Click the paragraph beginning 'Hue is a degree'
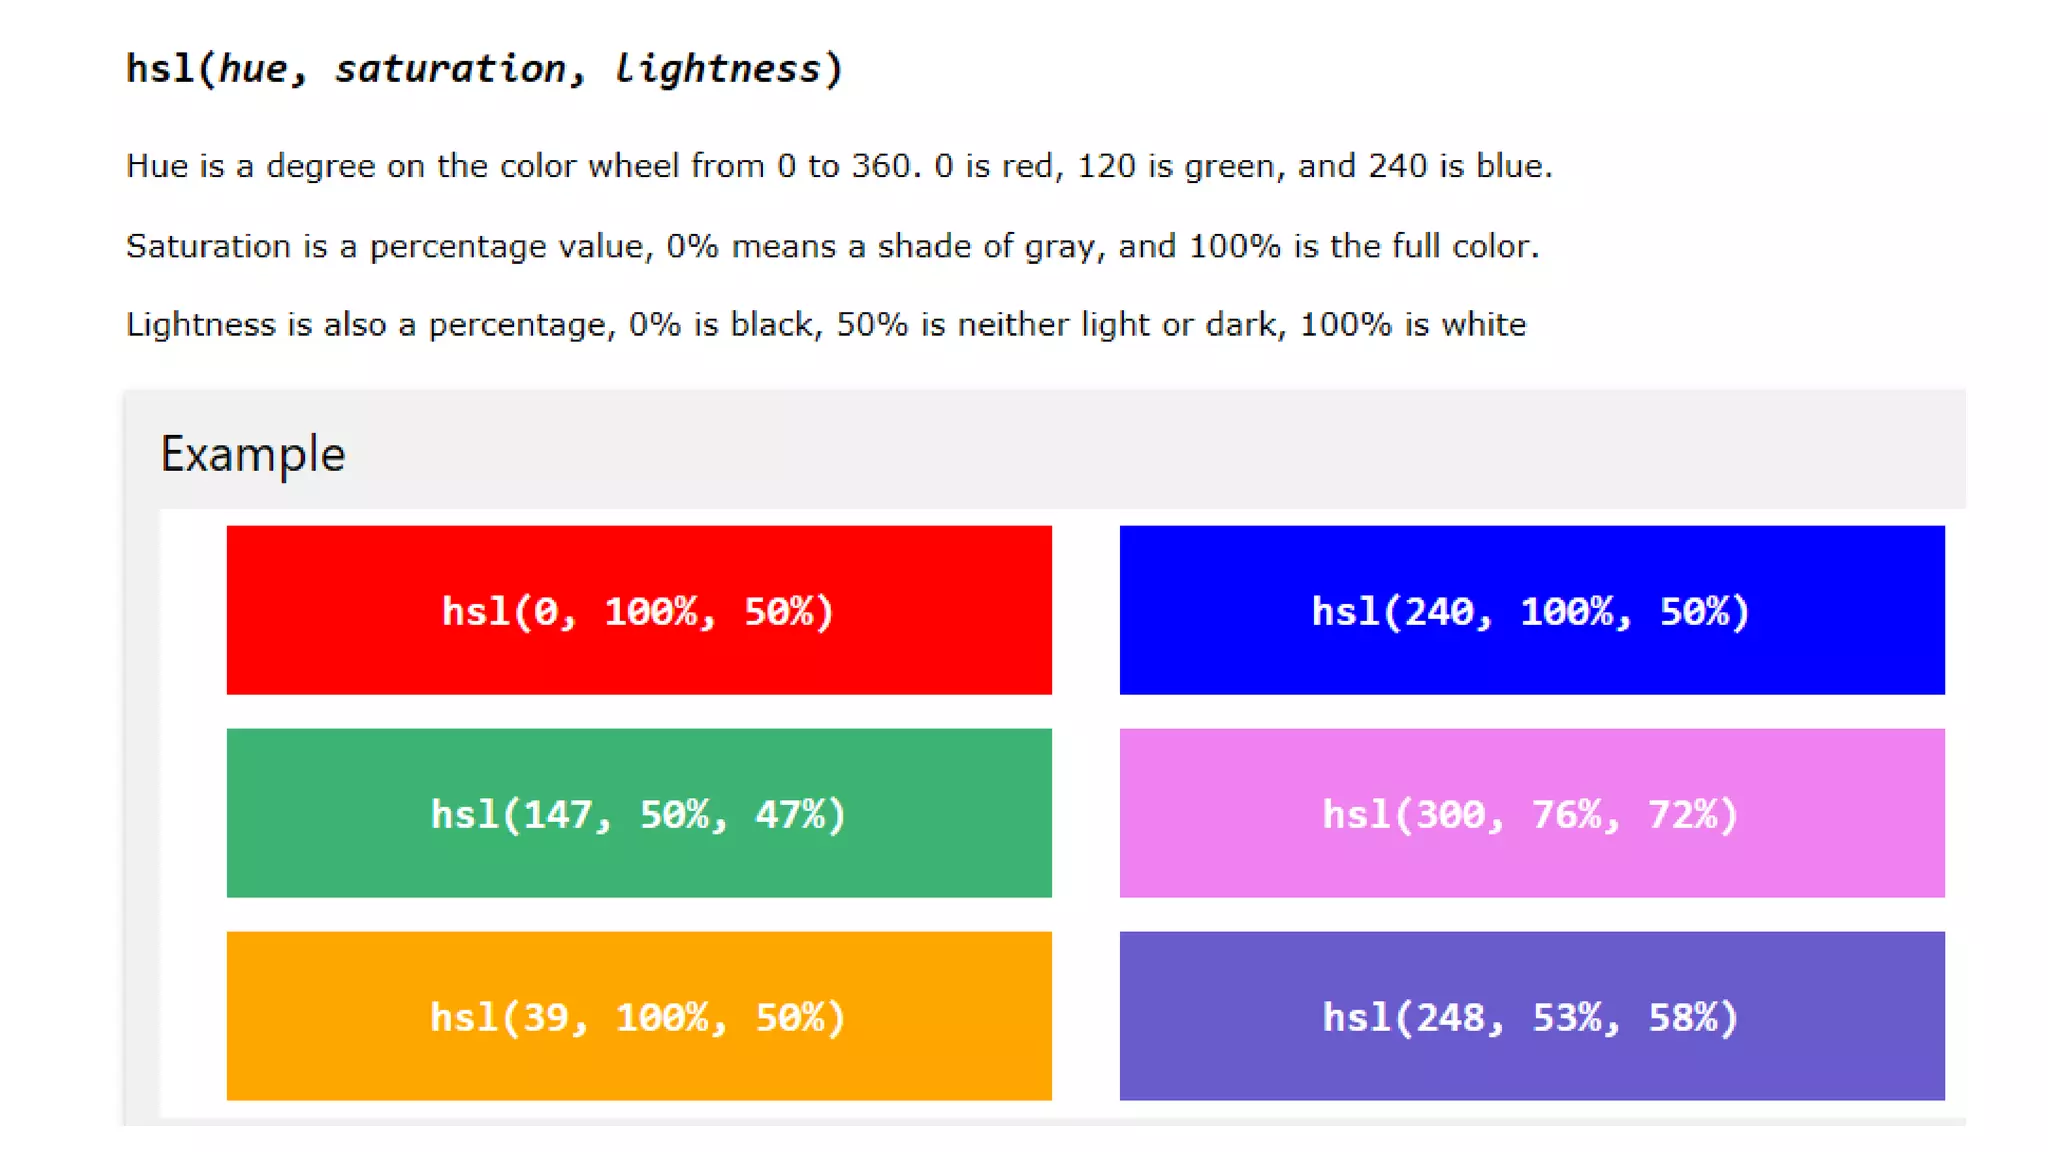Image resolution: width=2048 pixels, height=1152 pixels. click(x=839, y=165)
